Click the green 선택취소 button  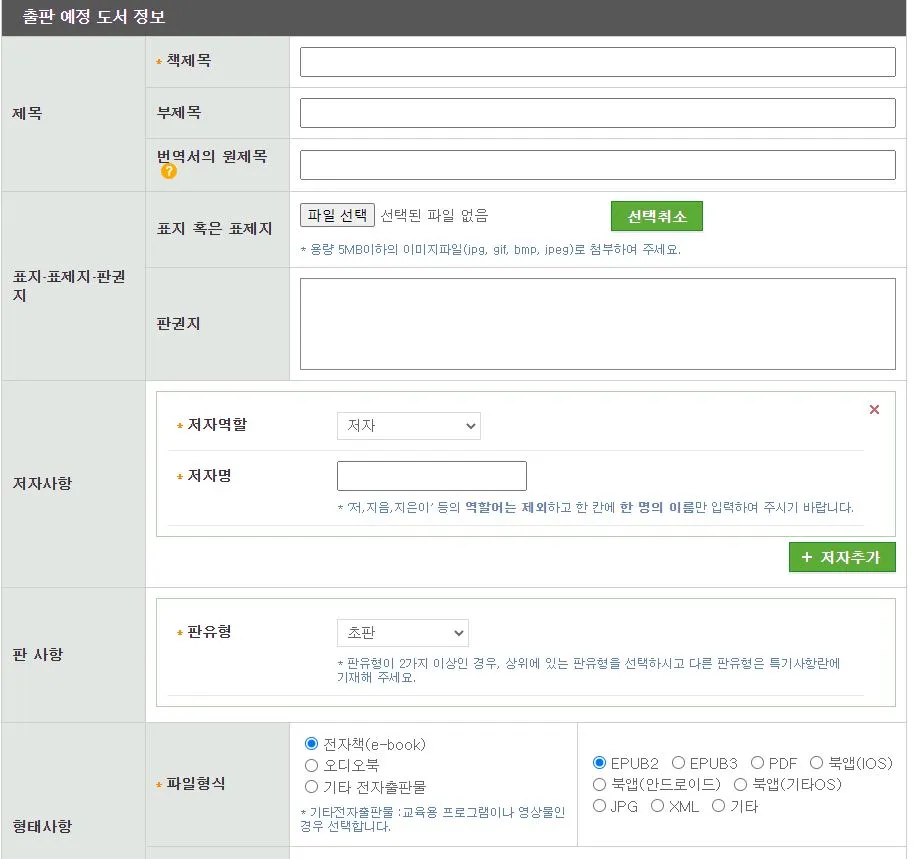[x=657, y=216]
